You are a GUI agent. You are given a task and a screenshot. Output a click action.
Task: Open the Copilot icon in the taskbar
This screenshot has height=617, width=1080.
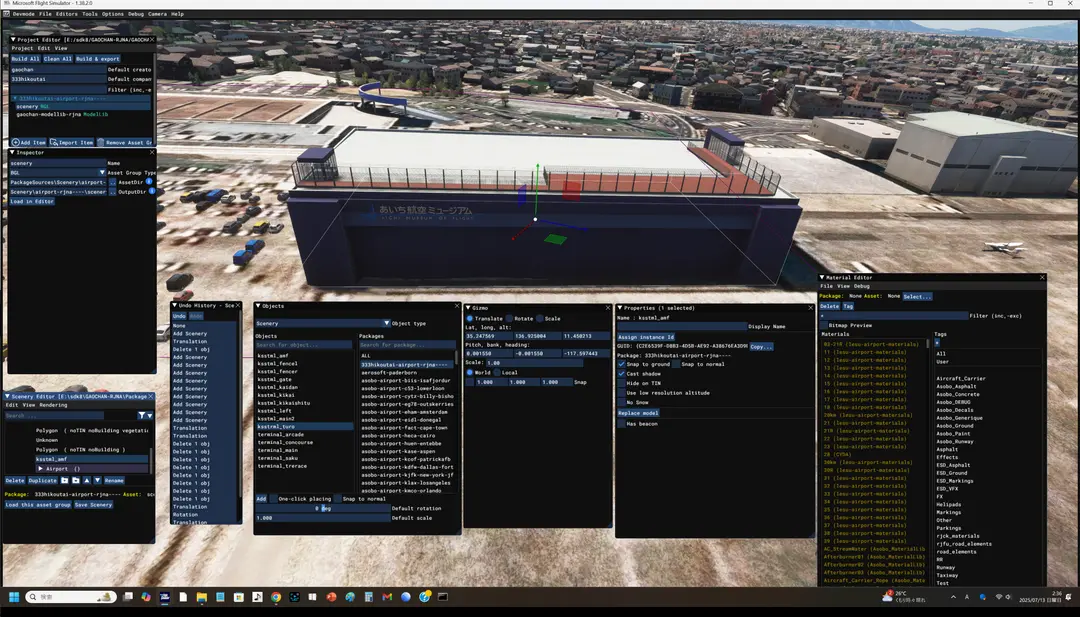tap(146, 597)
